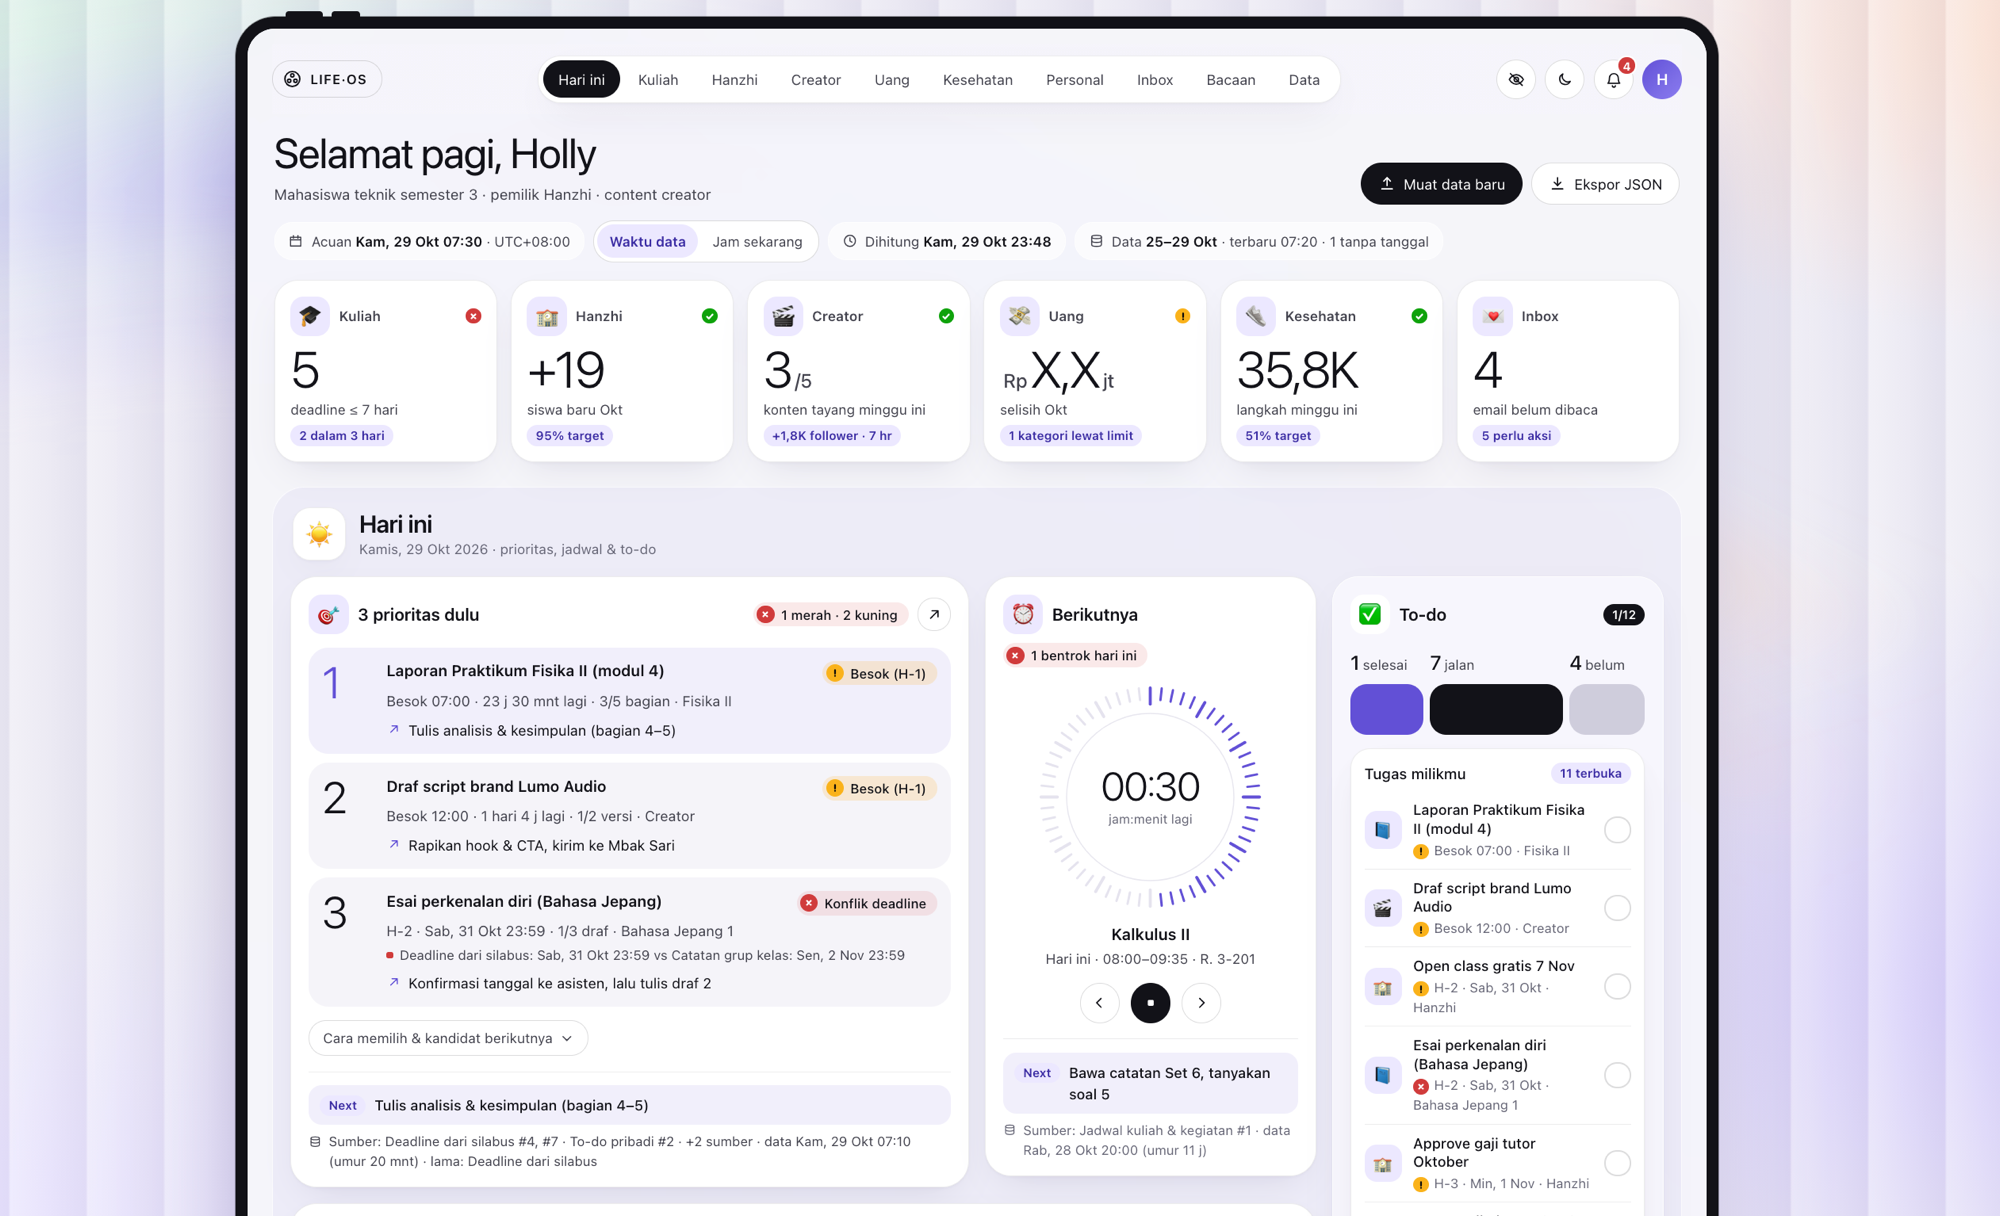Switch to the Uang tab
Screen dimensions: 2000x1216
(892, 80)
